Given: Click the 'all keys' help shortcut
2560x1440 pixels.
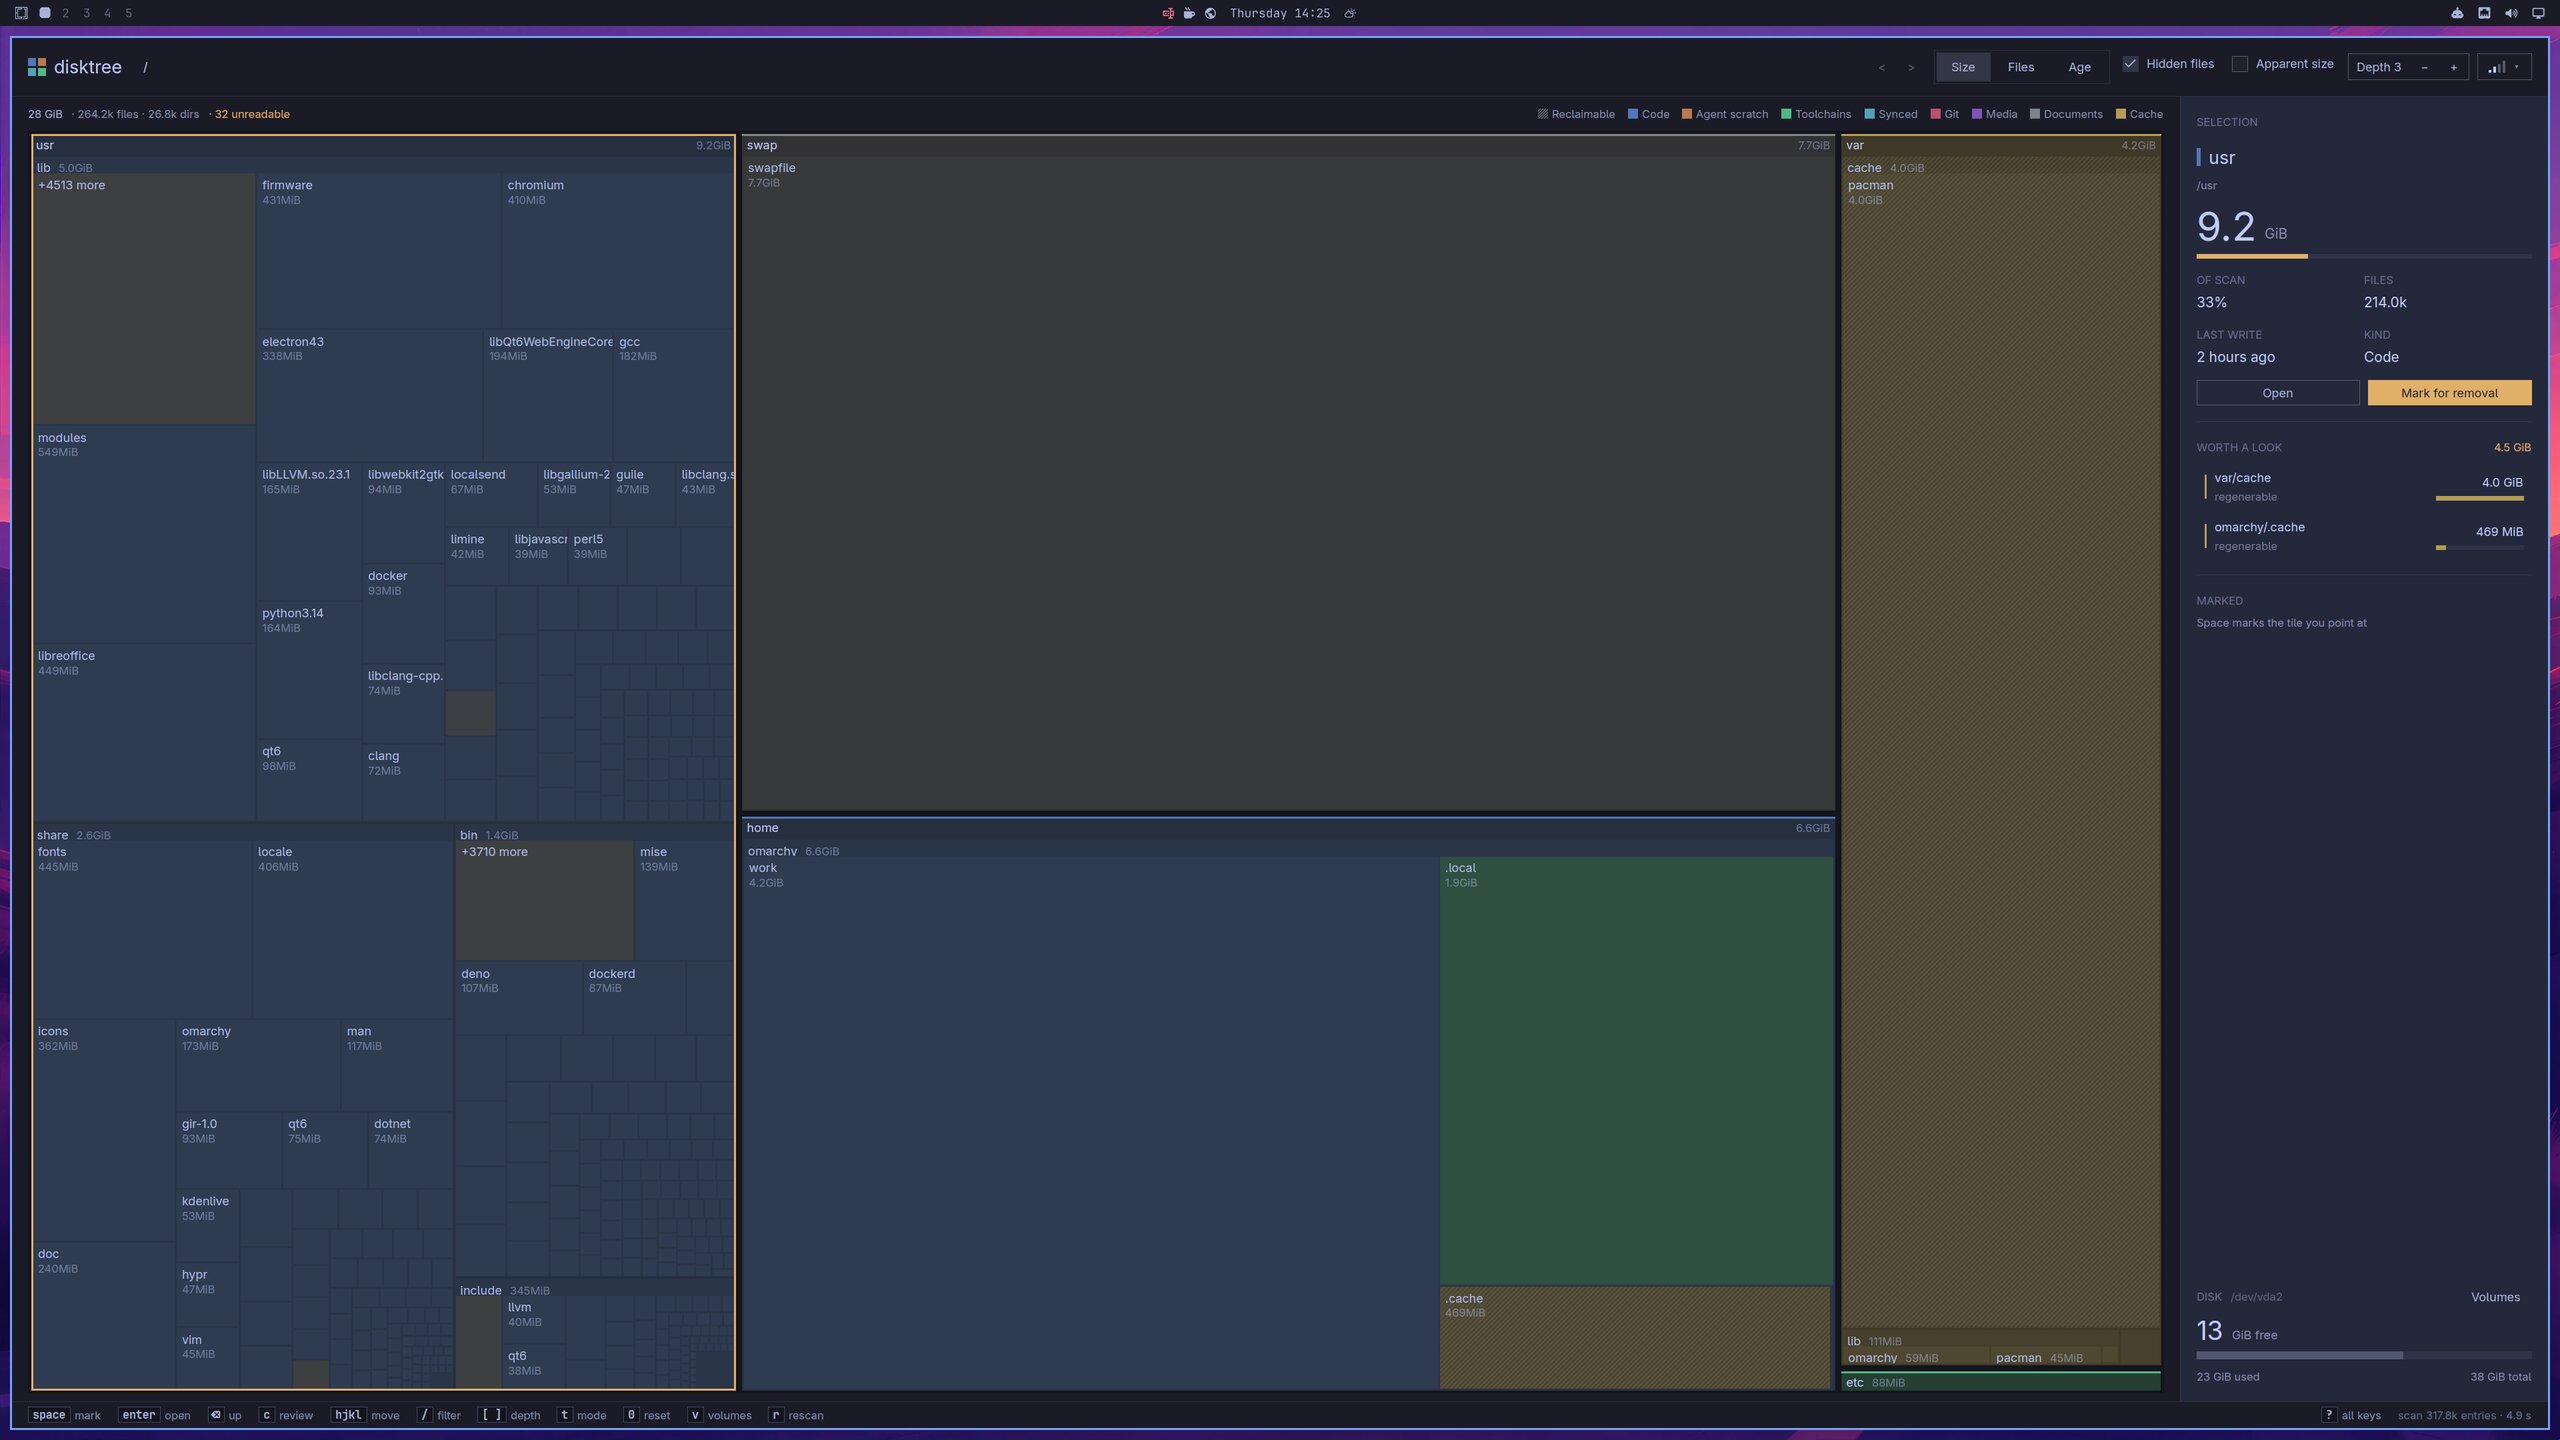Looking at the screenshot, I should [2350, 1415].
